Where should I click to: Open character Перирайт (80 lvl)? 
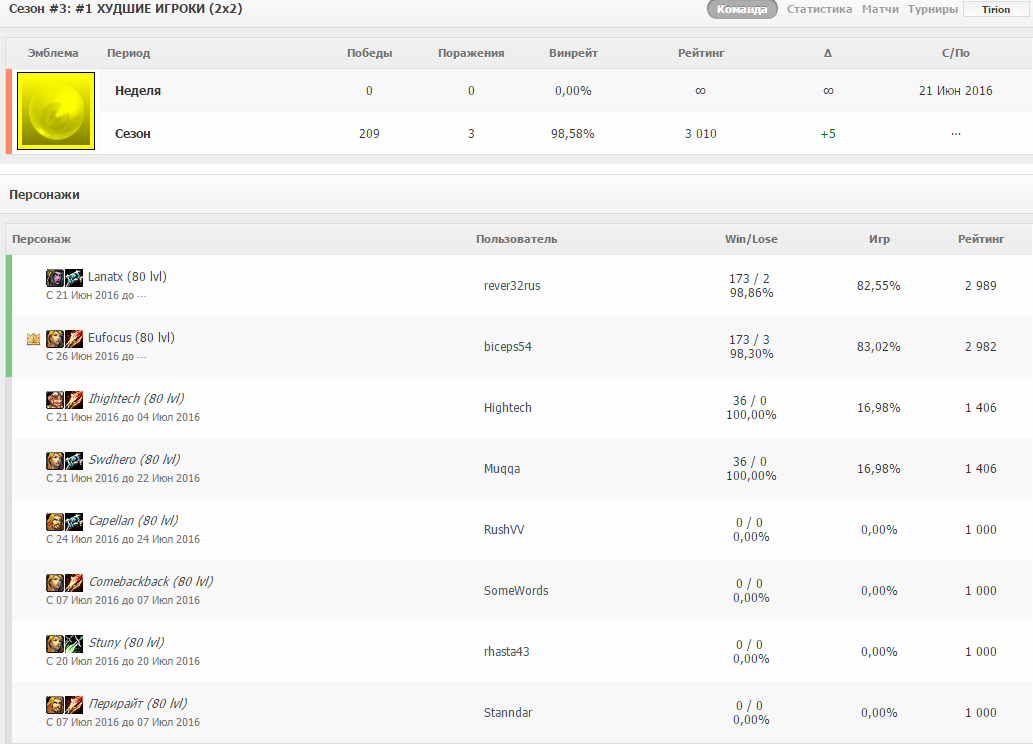coord(138,703)
